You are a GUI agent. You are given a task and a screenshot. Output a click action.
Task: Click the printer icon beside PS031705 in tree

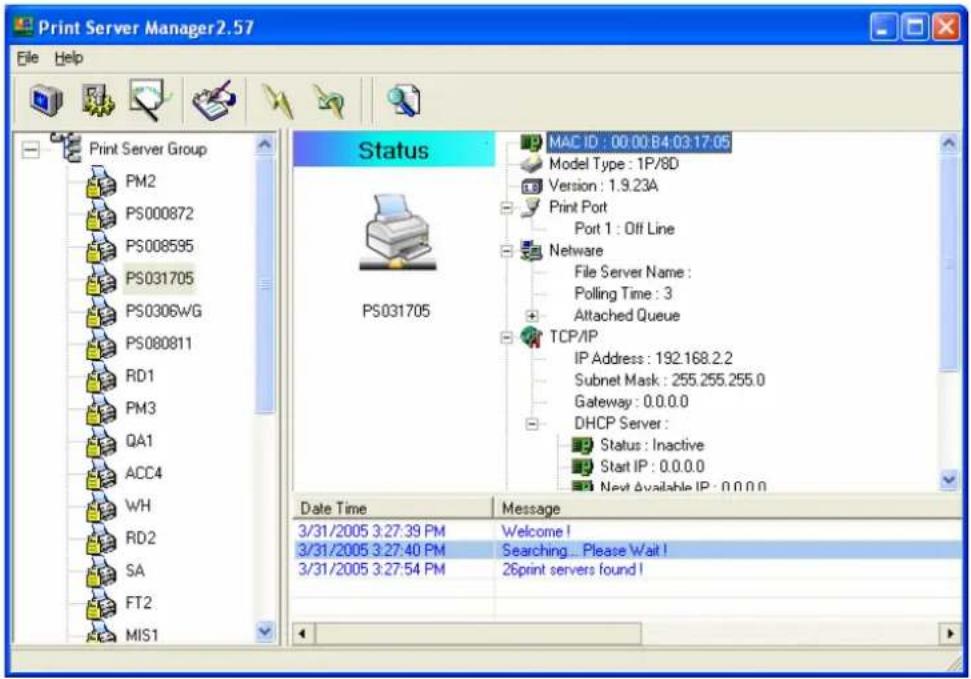(x=101, y=279)
